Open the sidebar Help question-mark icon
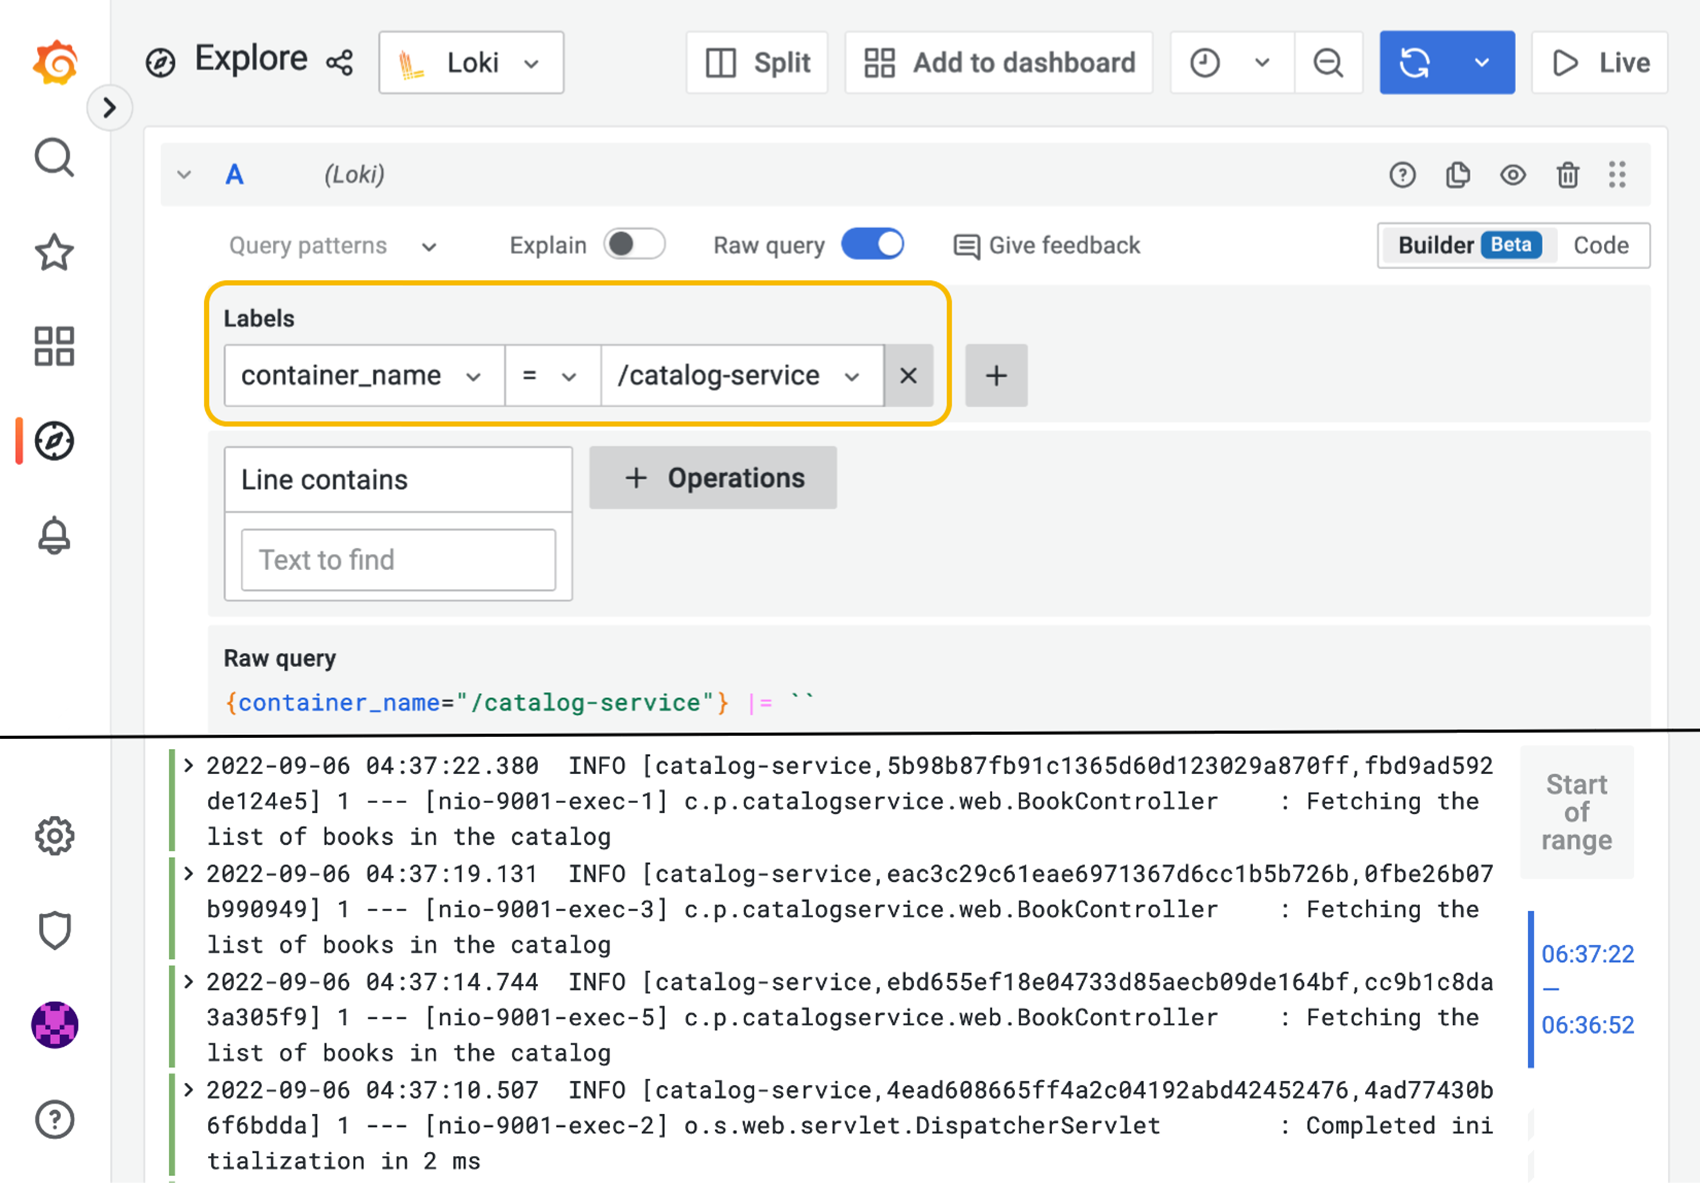Viewport: 1700px width, 1183px height. click(54, 1119)
